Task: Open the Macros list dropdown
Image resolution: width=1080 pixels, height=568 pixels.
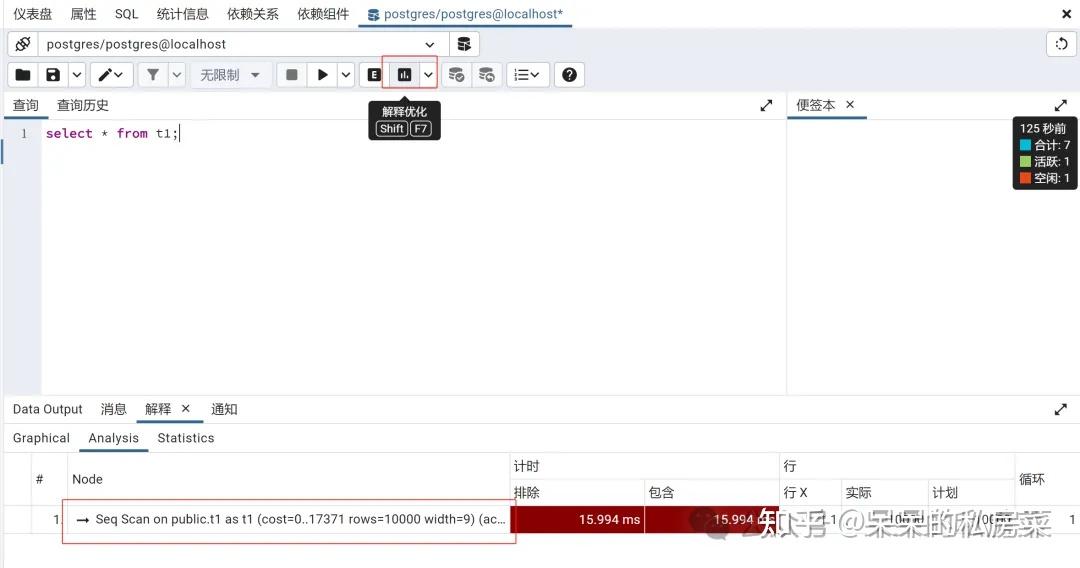Action: (528, 74)
